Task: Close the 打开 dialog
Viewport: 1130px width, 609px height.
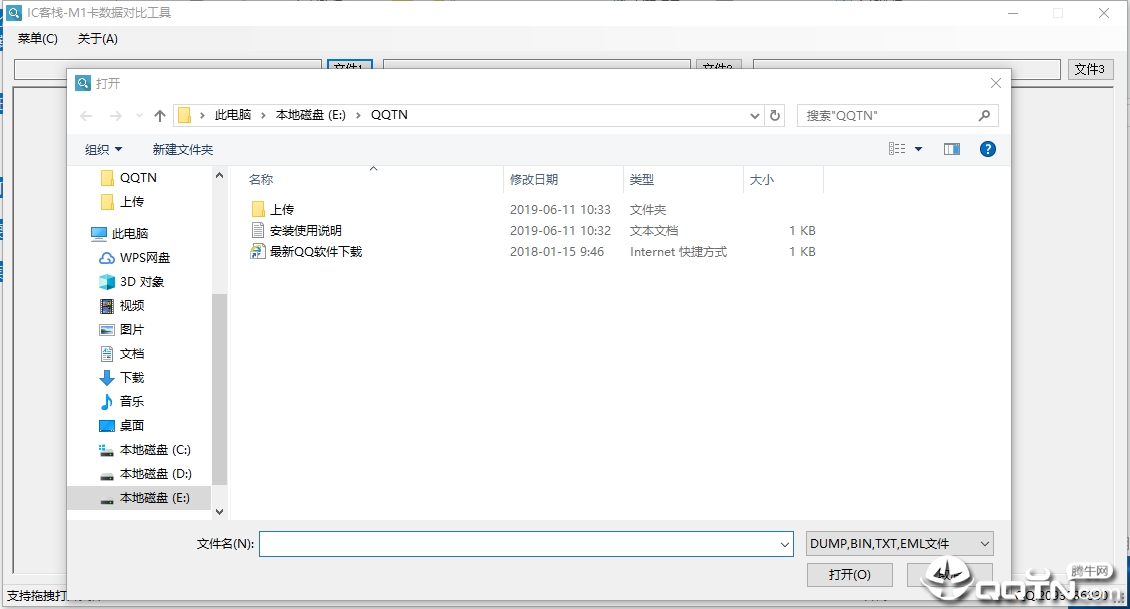Action: 995,84
